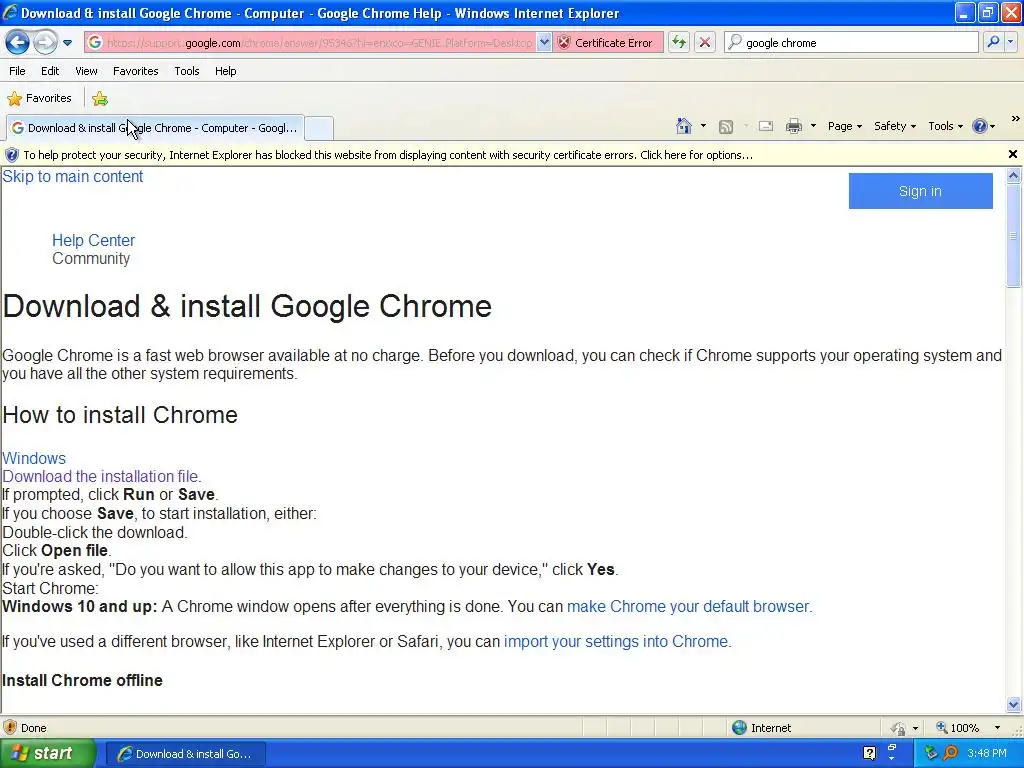Viewport: 1024px width, 768px height.
Task: Click the Refresh page icon
Action: pos(679,43)
